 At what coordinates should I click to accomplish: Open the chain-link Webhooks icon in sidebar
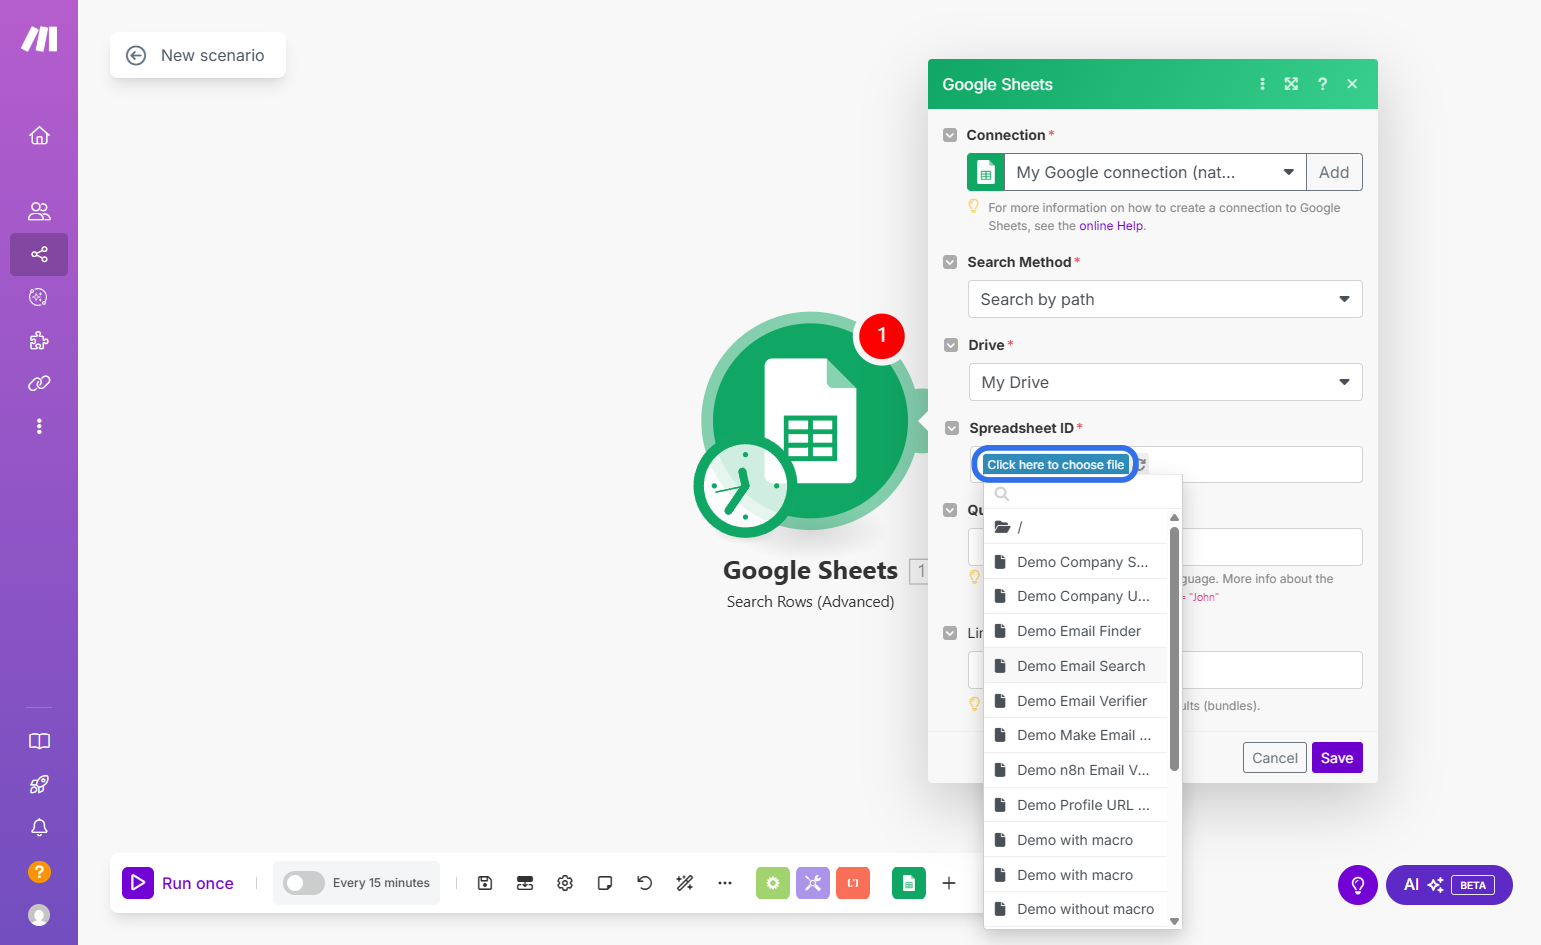pos(39,383)
